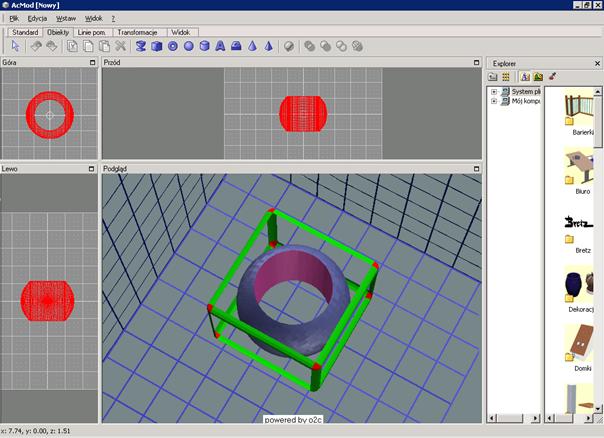The image size is (604, 438).
Task: Expand the System pli tree node
Action: point(494,92)
